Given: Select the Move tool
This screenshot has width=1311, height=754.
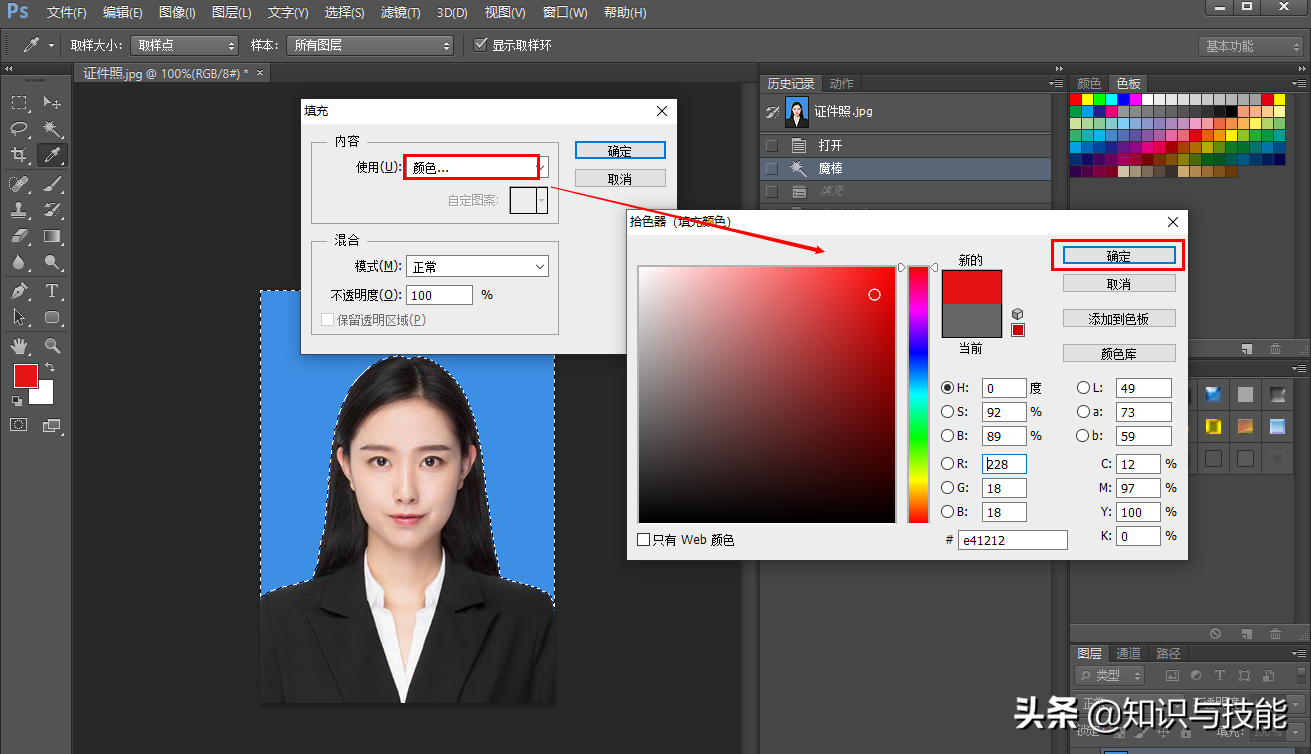Looking at the screenshot, I should point(52,102).
